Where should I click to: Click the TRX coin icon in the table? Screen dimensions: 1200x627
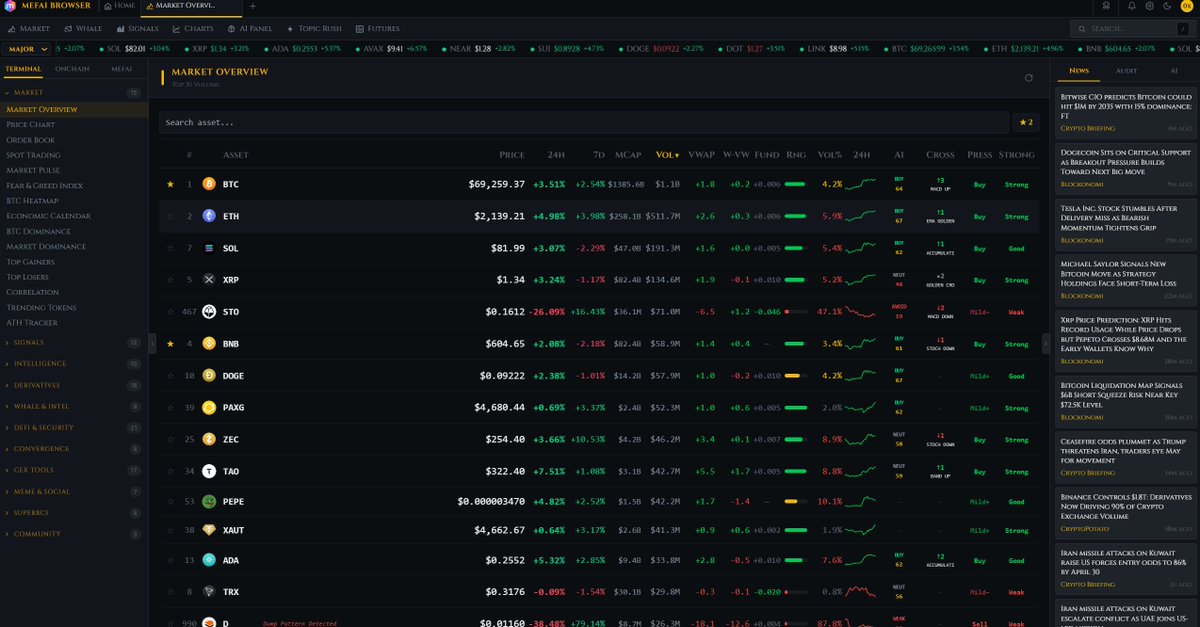point(209,592)
